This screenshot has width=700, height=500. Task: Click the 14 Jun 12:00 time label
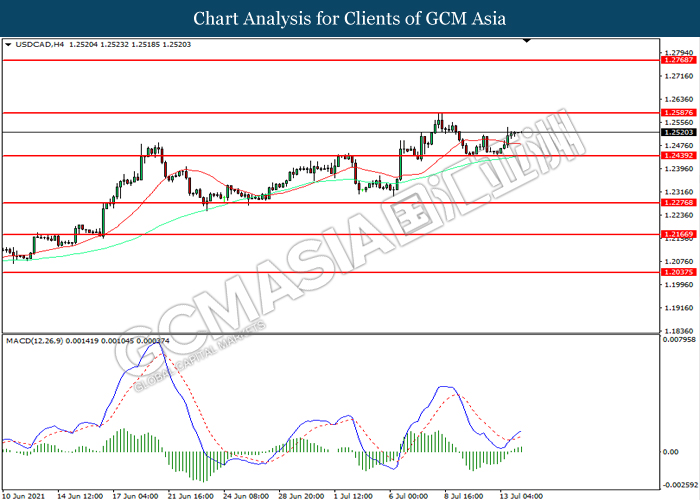(80, 496)
